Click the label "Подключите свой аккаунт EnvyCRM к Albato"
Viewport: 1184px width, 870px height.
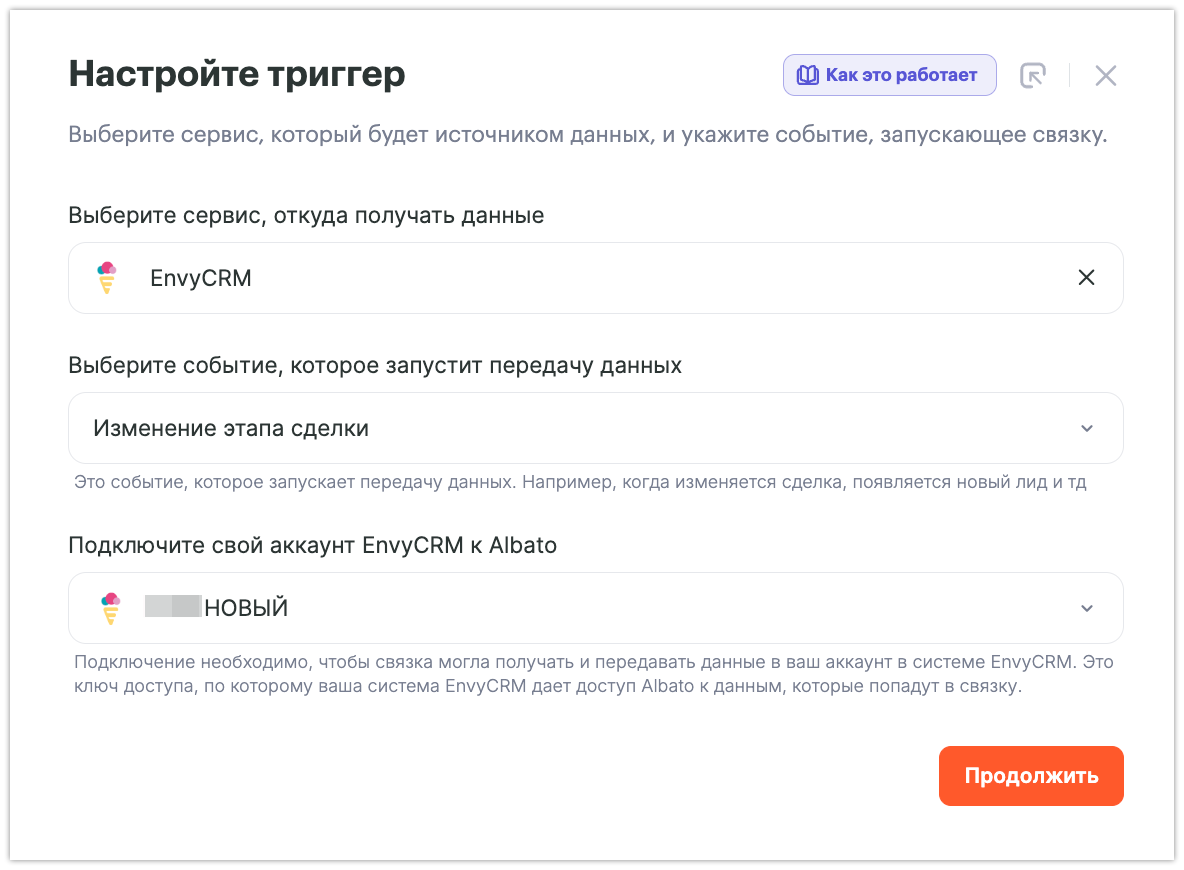(x=312, y=545)
